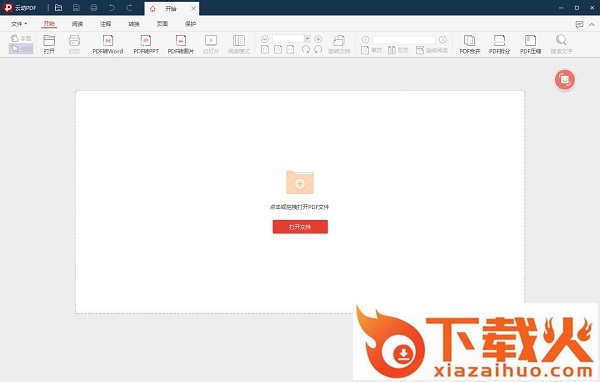Click the red P app logo
The image size is (600, 382).
point(8,8)
